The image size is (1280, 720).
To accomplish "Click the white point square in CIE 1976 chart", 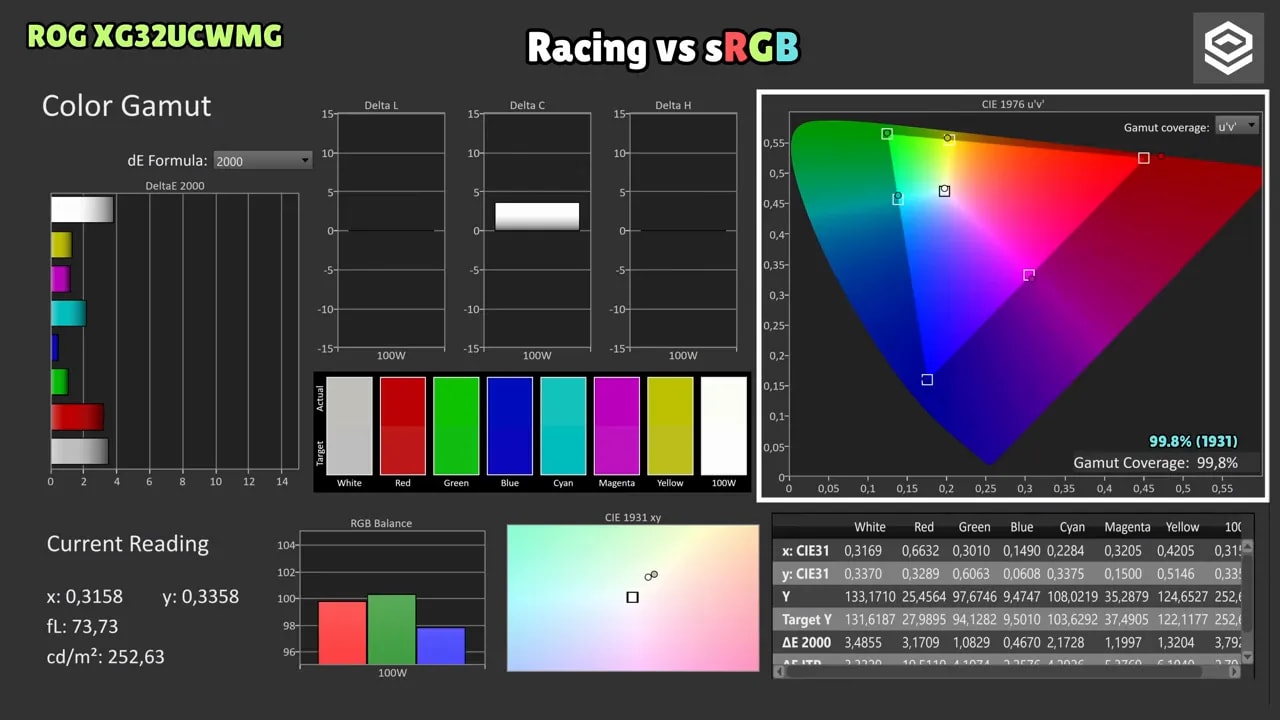I will (x=945, y=191).
